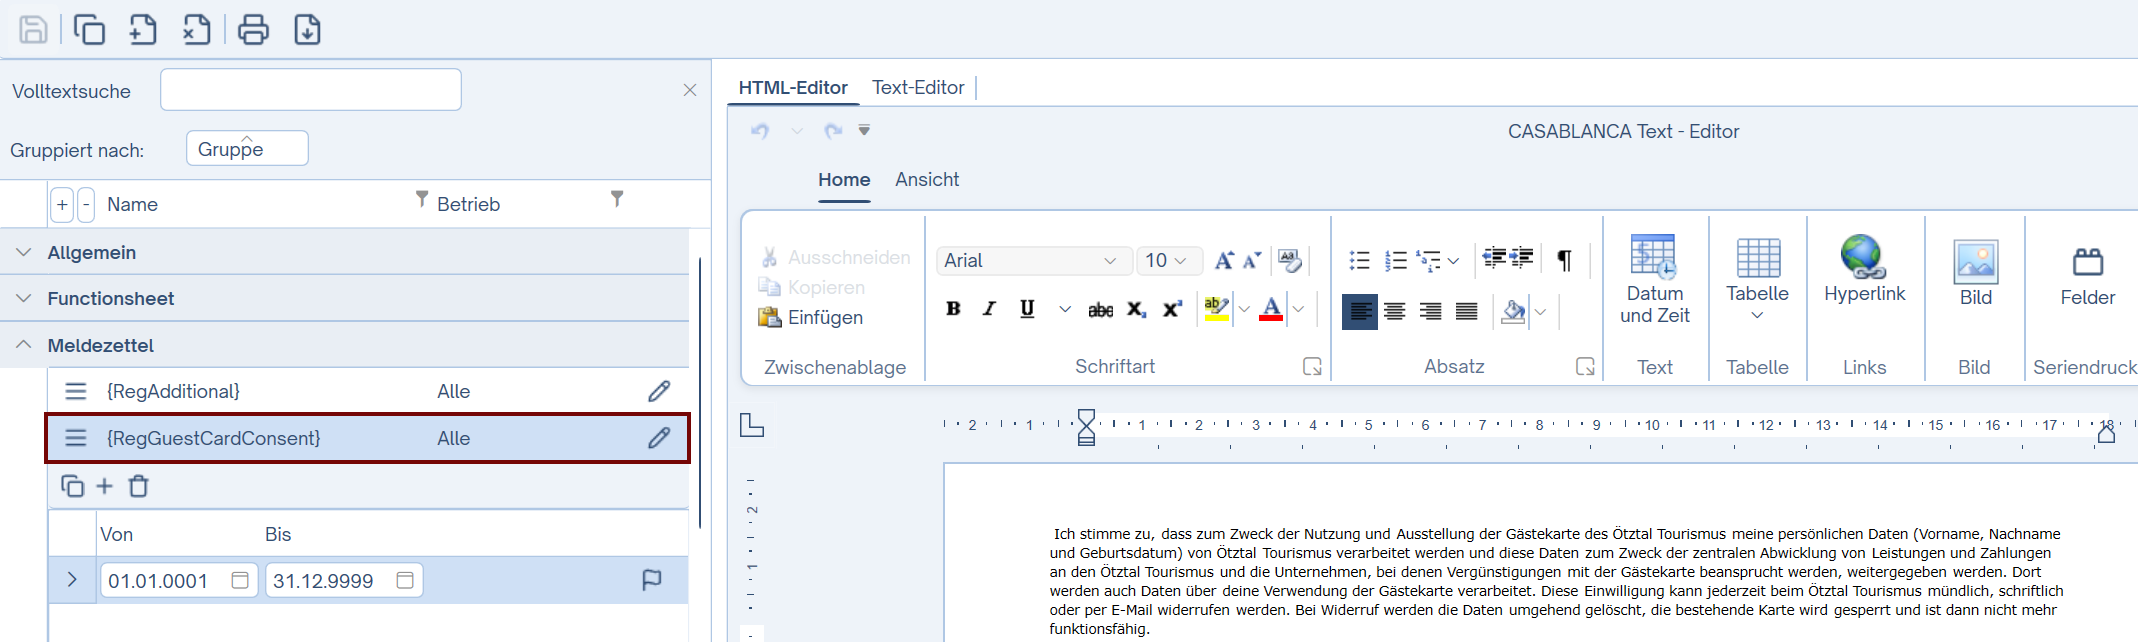Click the save icon in top toolbar
The height and width of the screenshot is (642, 2138).
point(33,30)
